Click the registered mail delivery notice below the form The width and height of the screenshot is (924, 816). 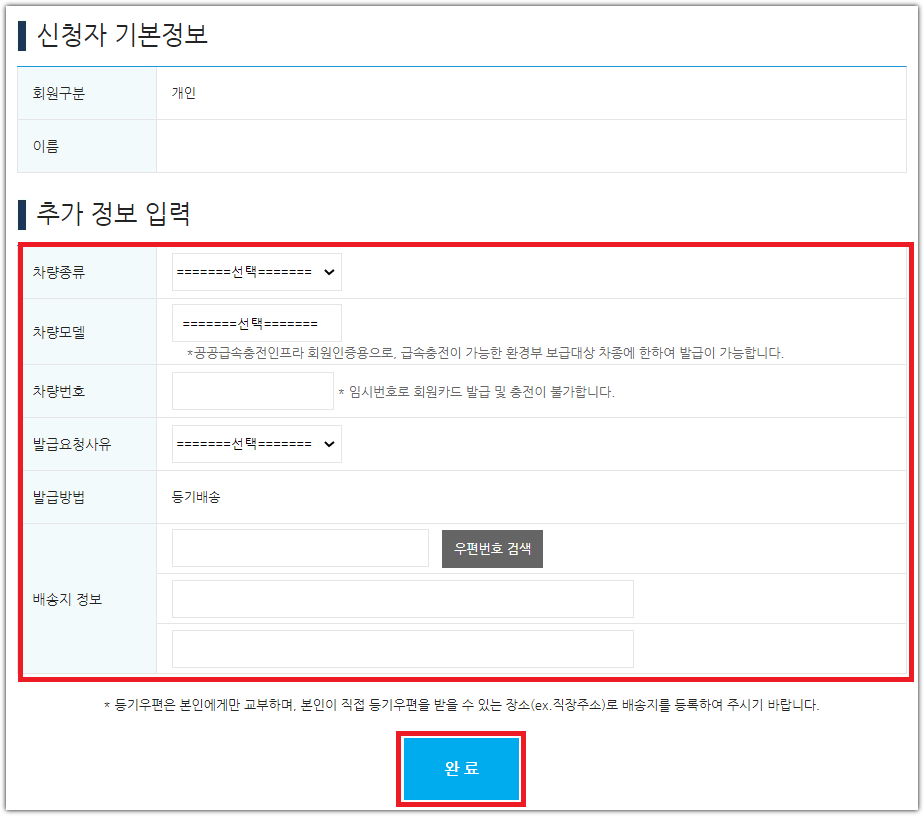(x=462, y=706)
